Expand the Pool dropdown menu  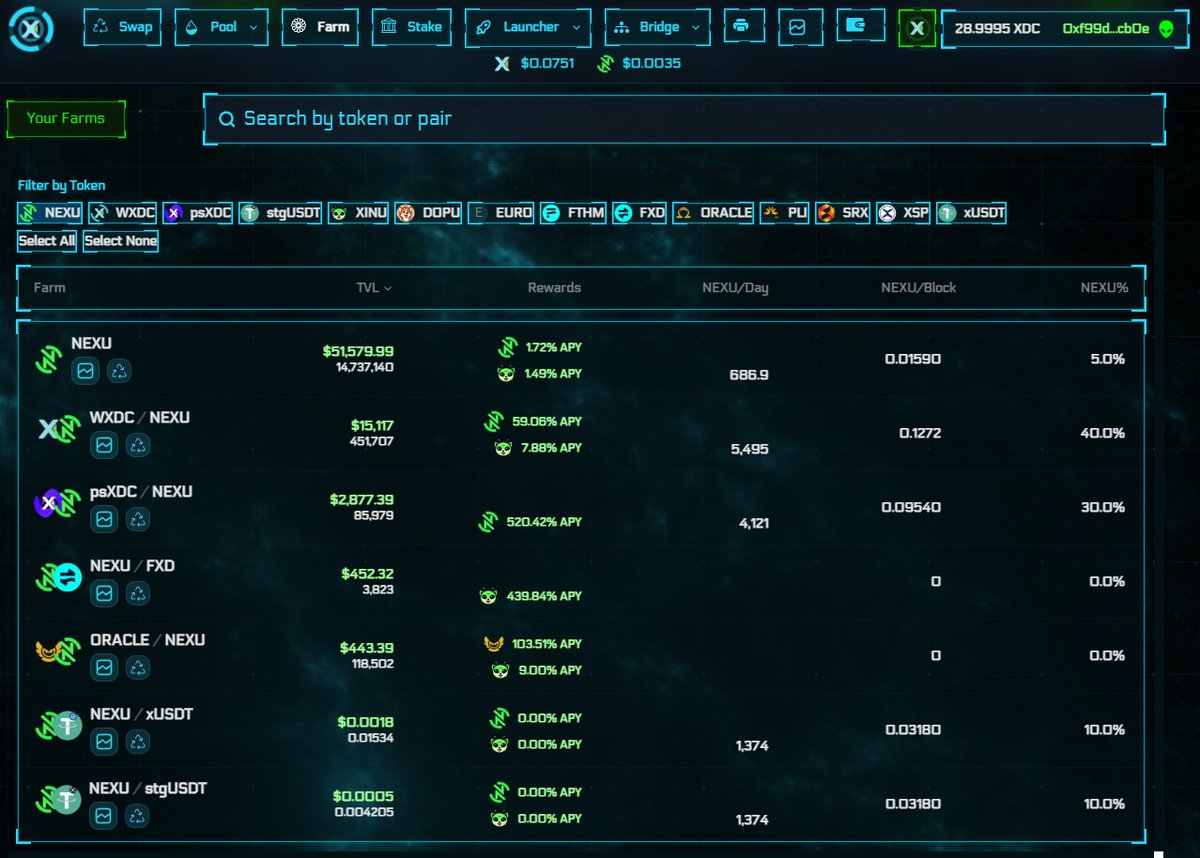[x=221, y=27]
